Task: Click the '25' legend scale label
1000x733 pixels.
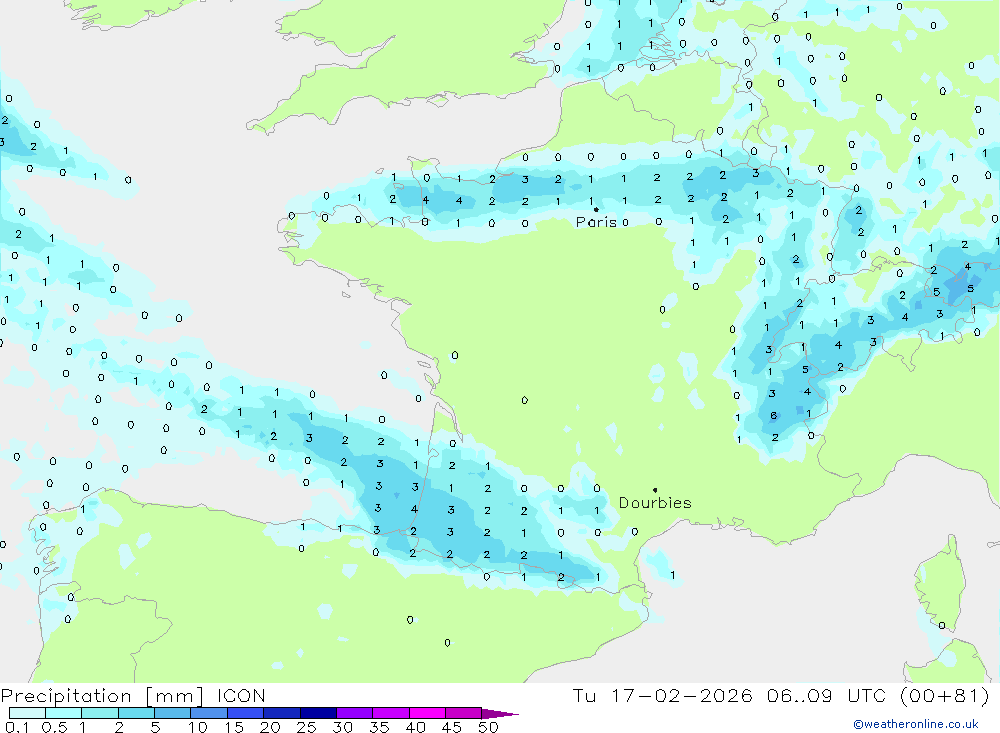Action: pyautogui.click(x=307, y=727)
